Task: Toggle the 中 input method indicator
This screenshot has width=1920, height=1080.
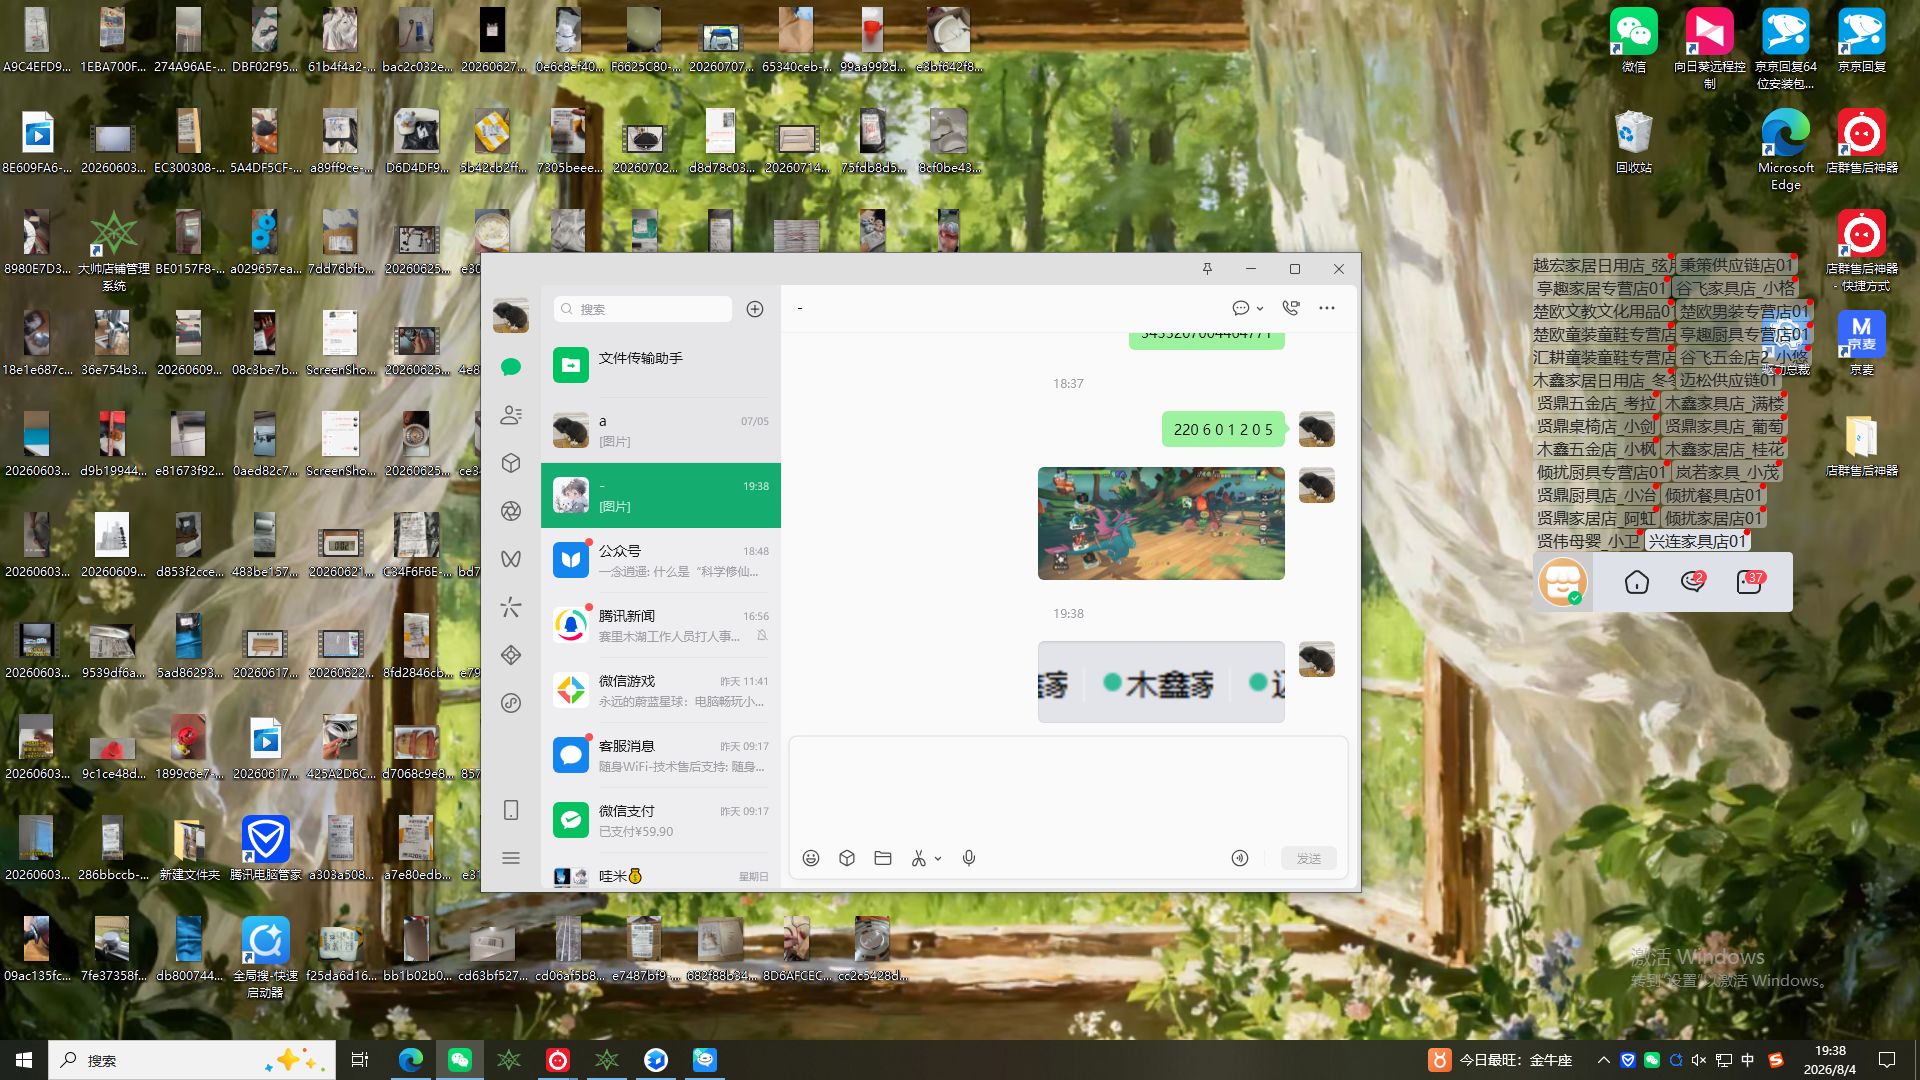Action: 1748,1060
